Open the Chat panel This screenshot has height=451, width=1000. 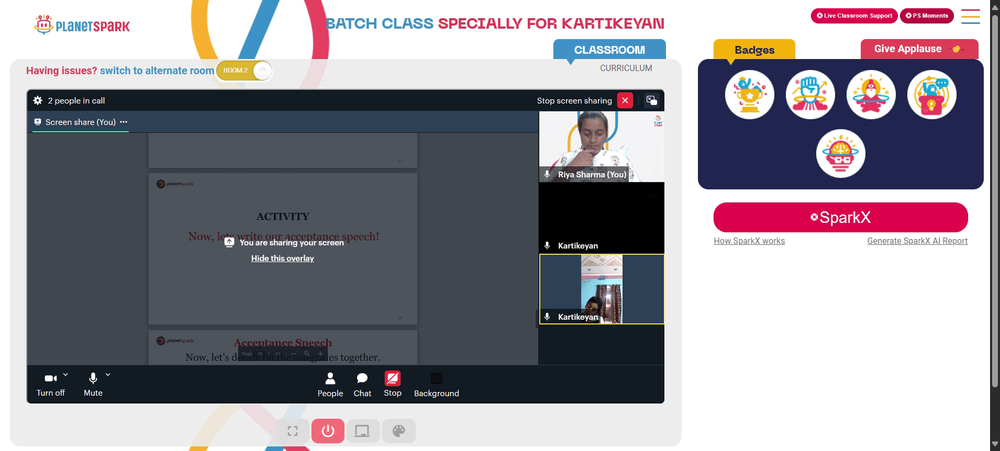tap(362, 385)
